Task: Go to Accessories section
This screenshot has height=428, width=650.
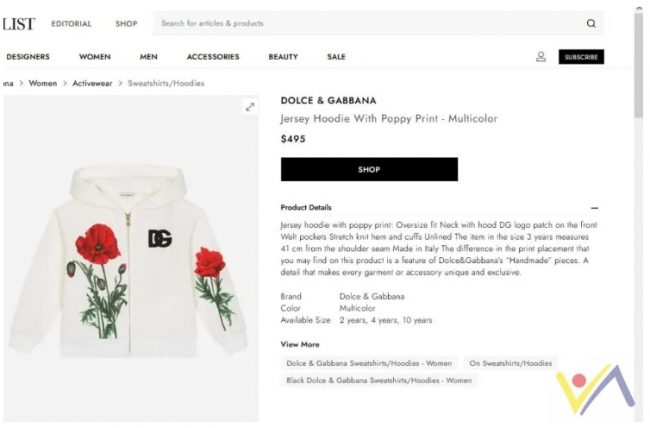Action: tap(213, 57)
